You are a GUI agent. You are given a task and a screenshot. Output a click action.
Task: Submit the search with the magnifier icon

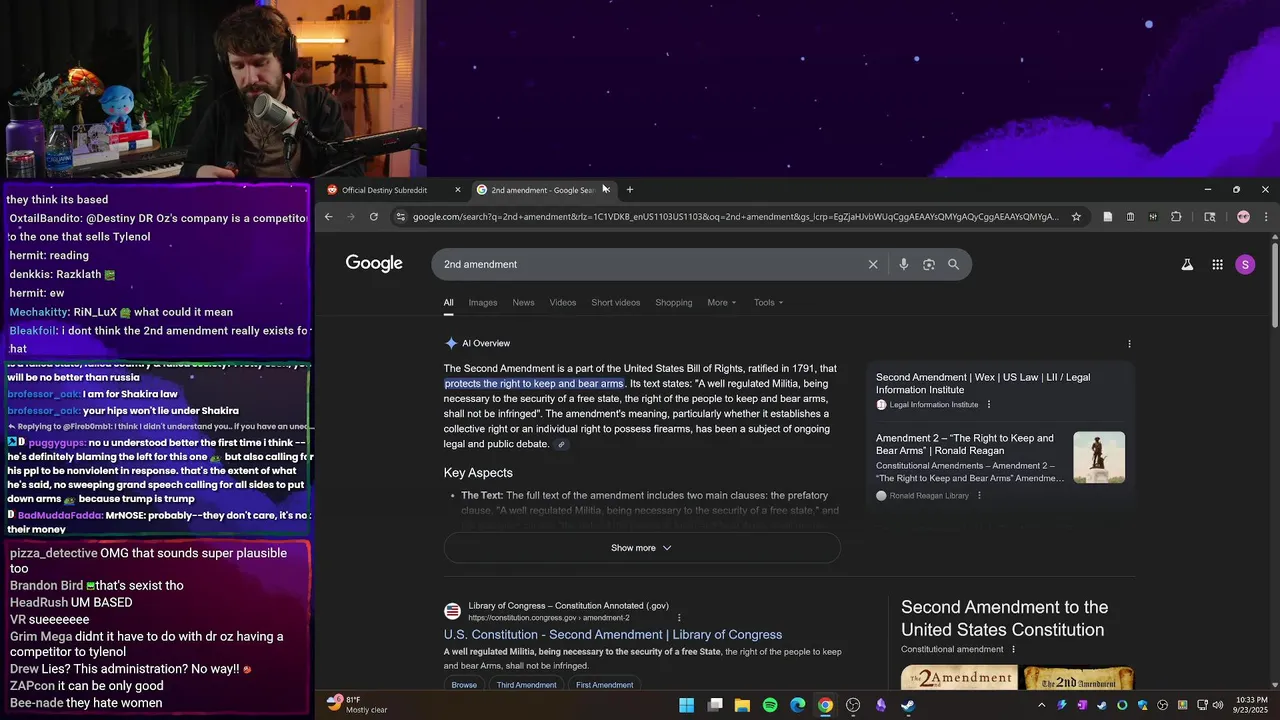point(954,264)
